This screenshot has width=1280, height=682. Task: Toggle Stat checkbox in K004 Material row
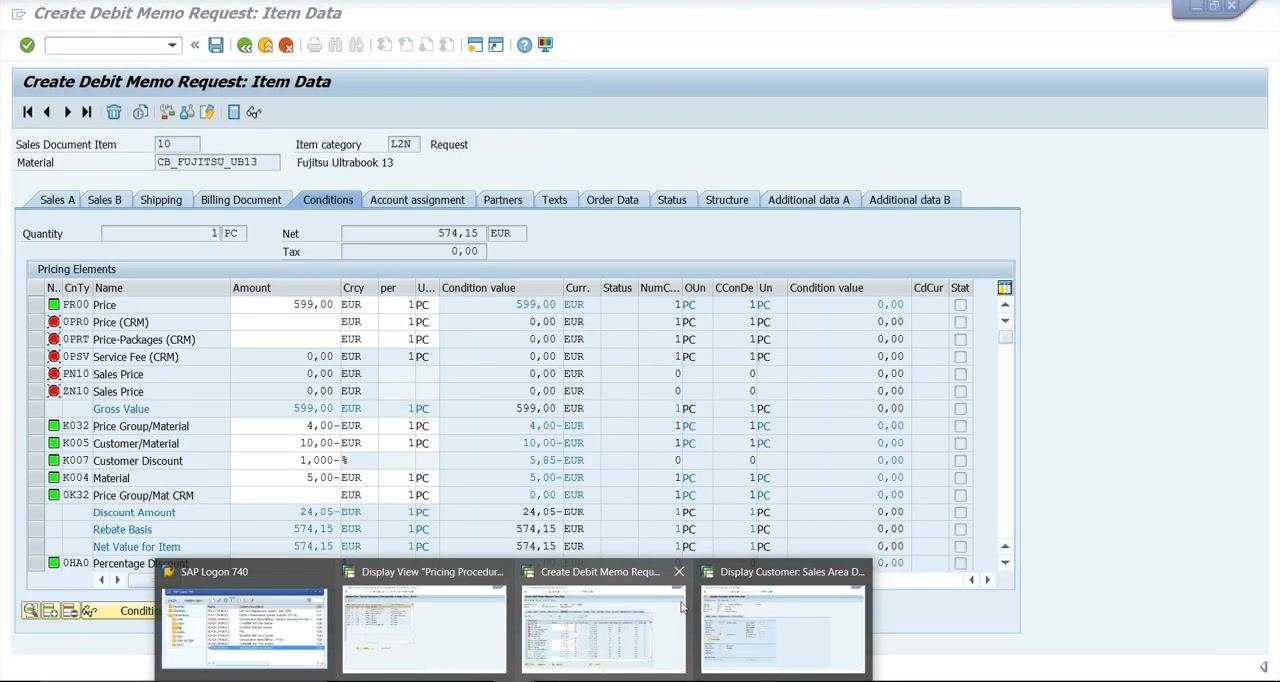coord(960,478)
